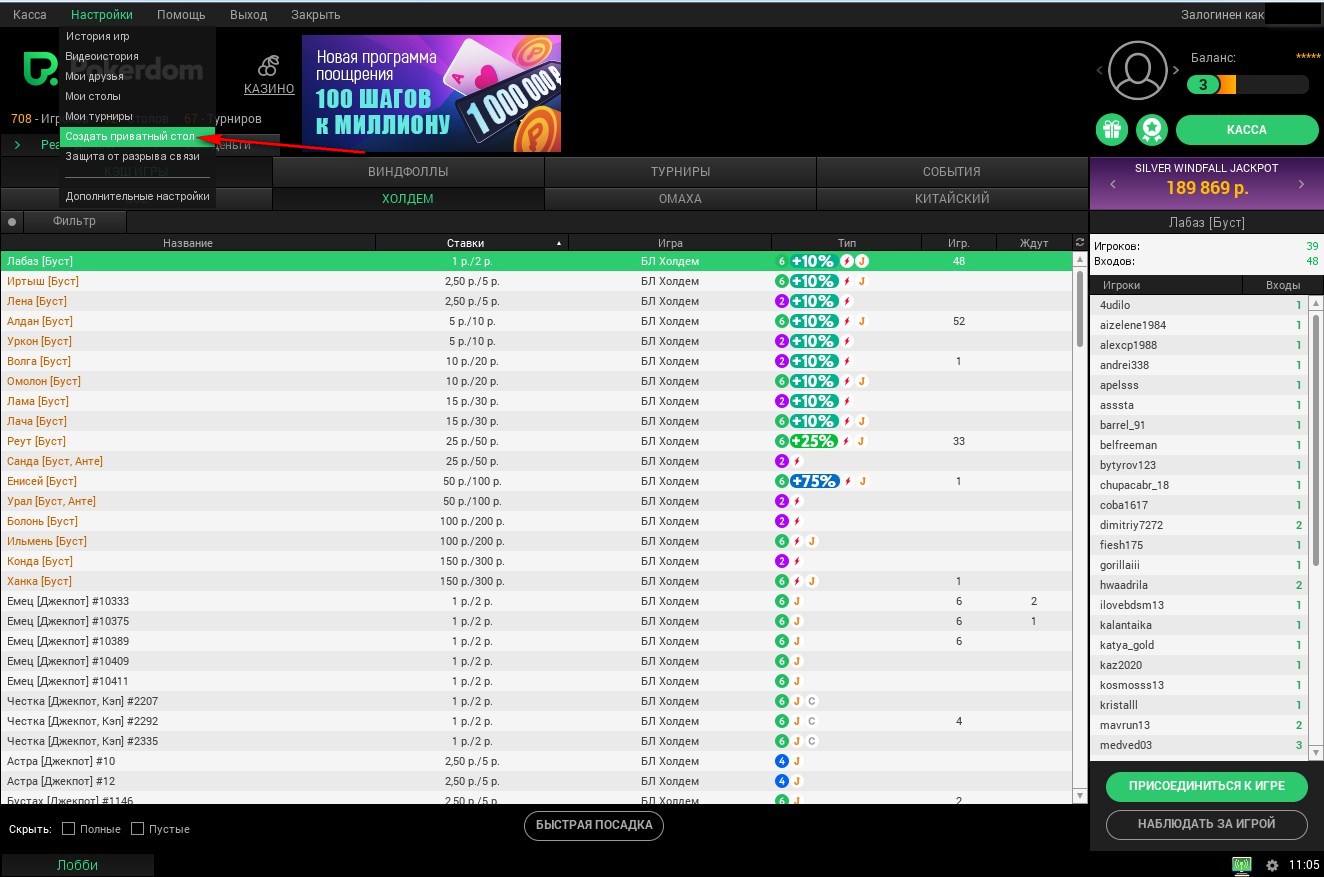This screenshot has height=877, width=1324.
Task: Click the КАЗИНО link
Action: coord(269,89)
